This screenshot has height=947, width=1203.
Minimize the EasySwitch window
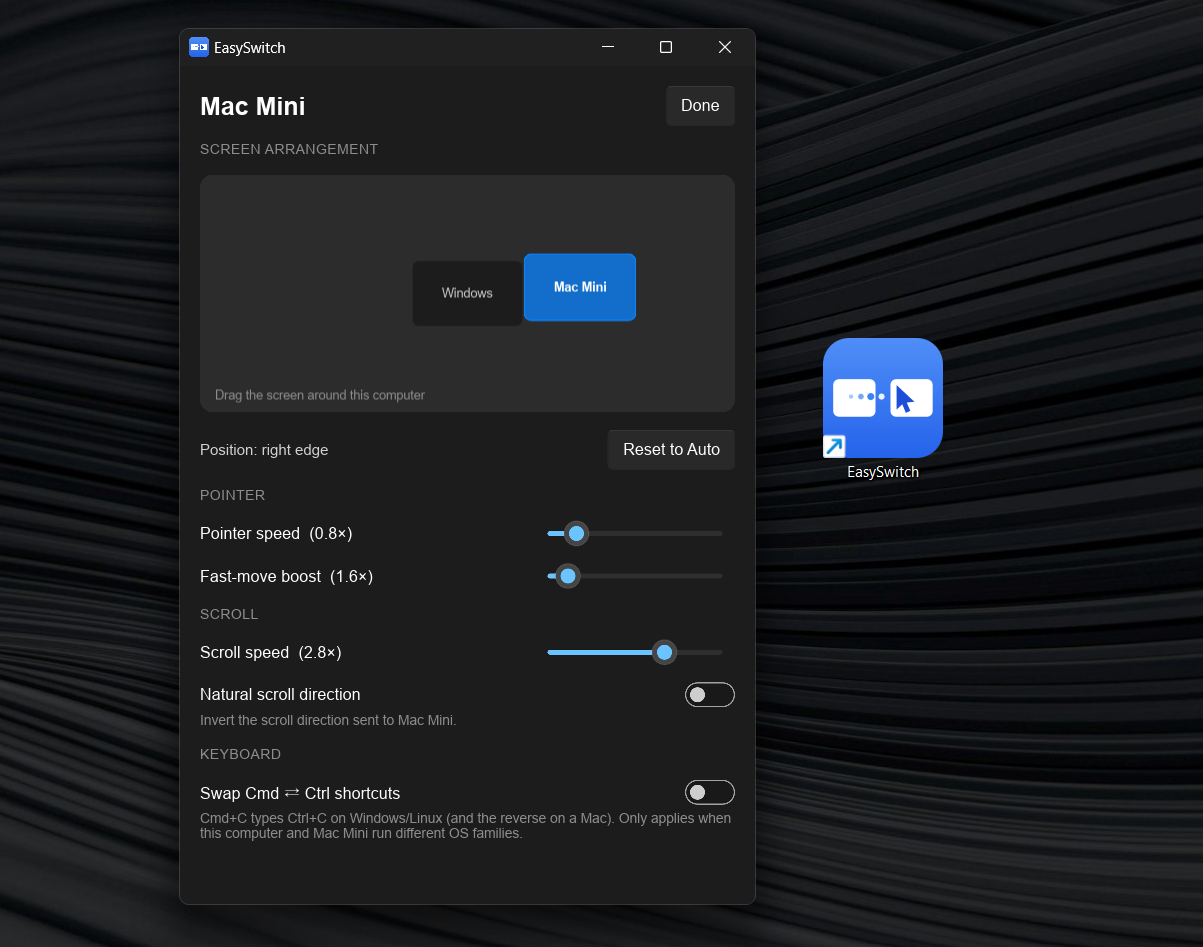pyautogui.click(x=607, y=47)
